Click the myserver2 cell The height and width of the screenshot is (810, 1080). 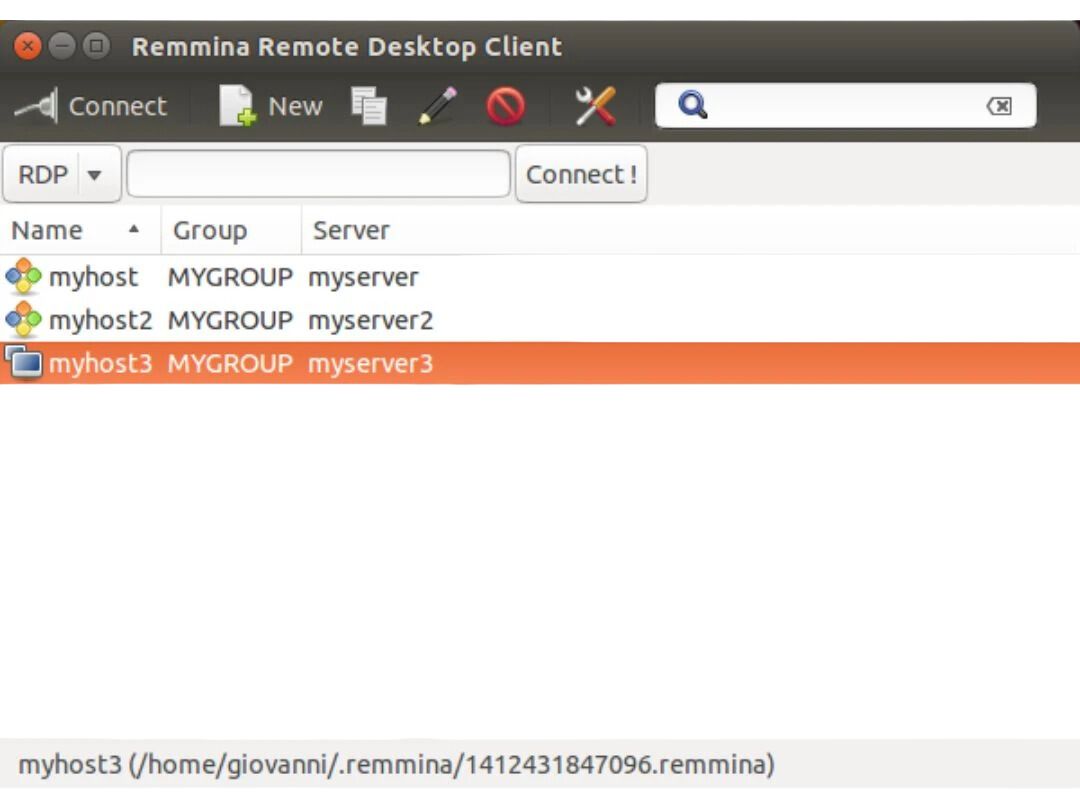[371, 321]
